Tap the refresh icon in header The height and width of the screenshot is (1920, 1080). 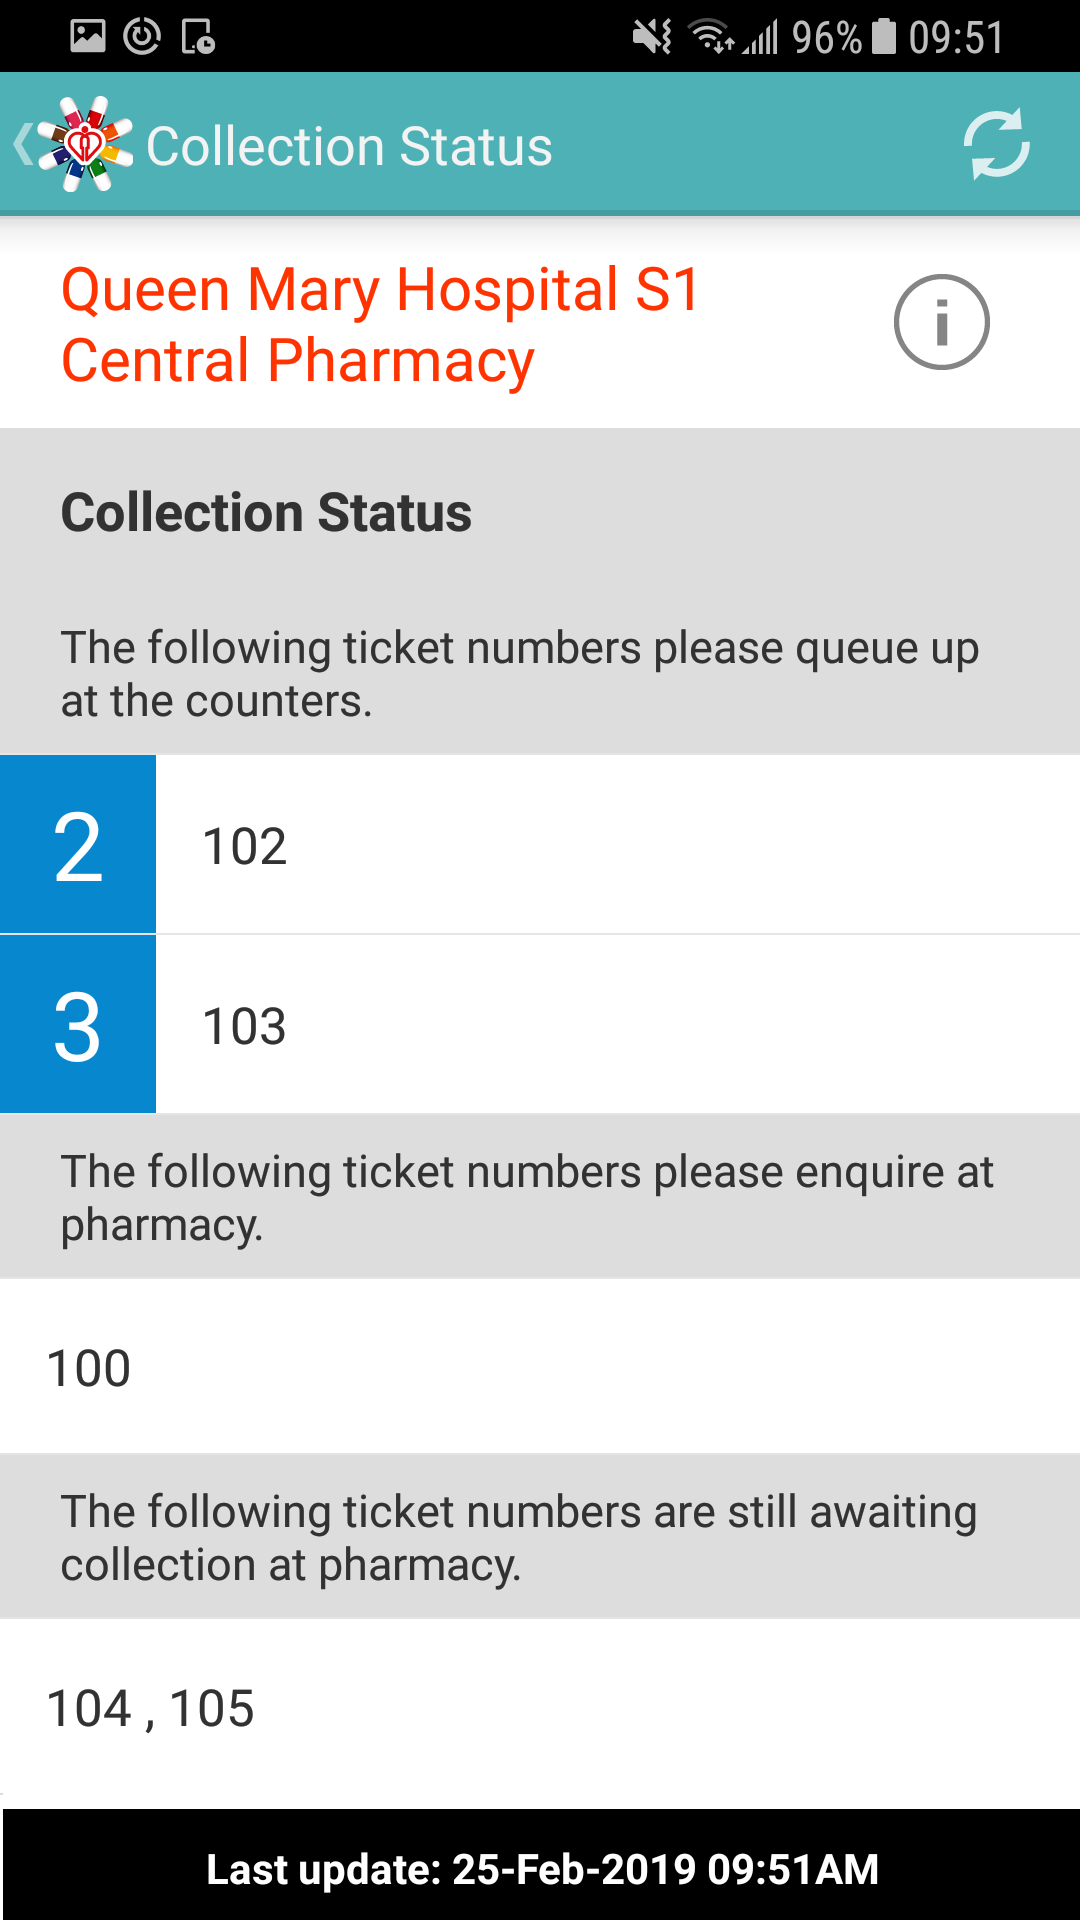[996, 144]
